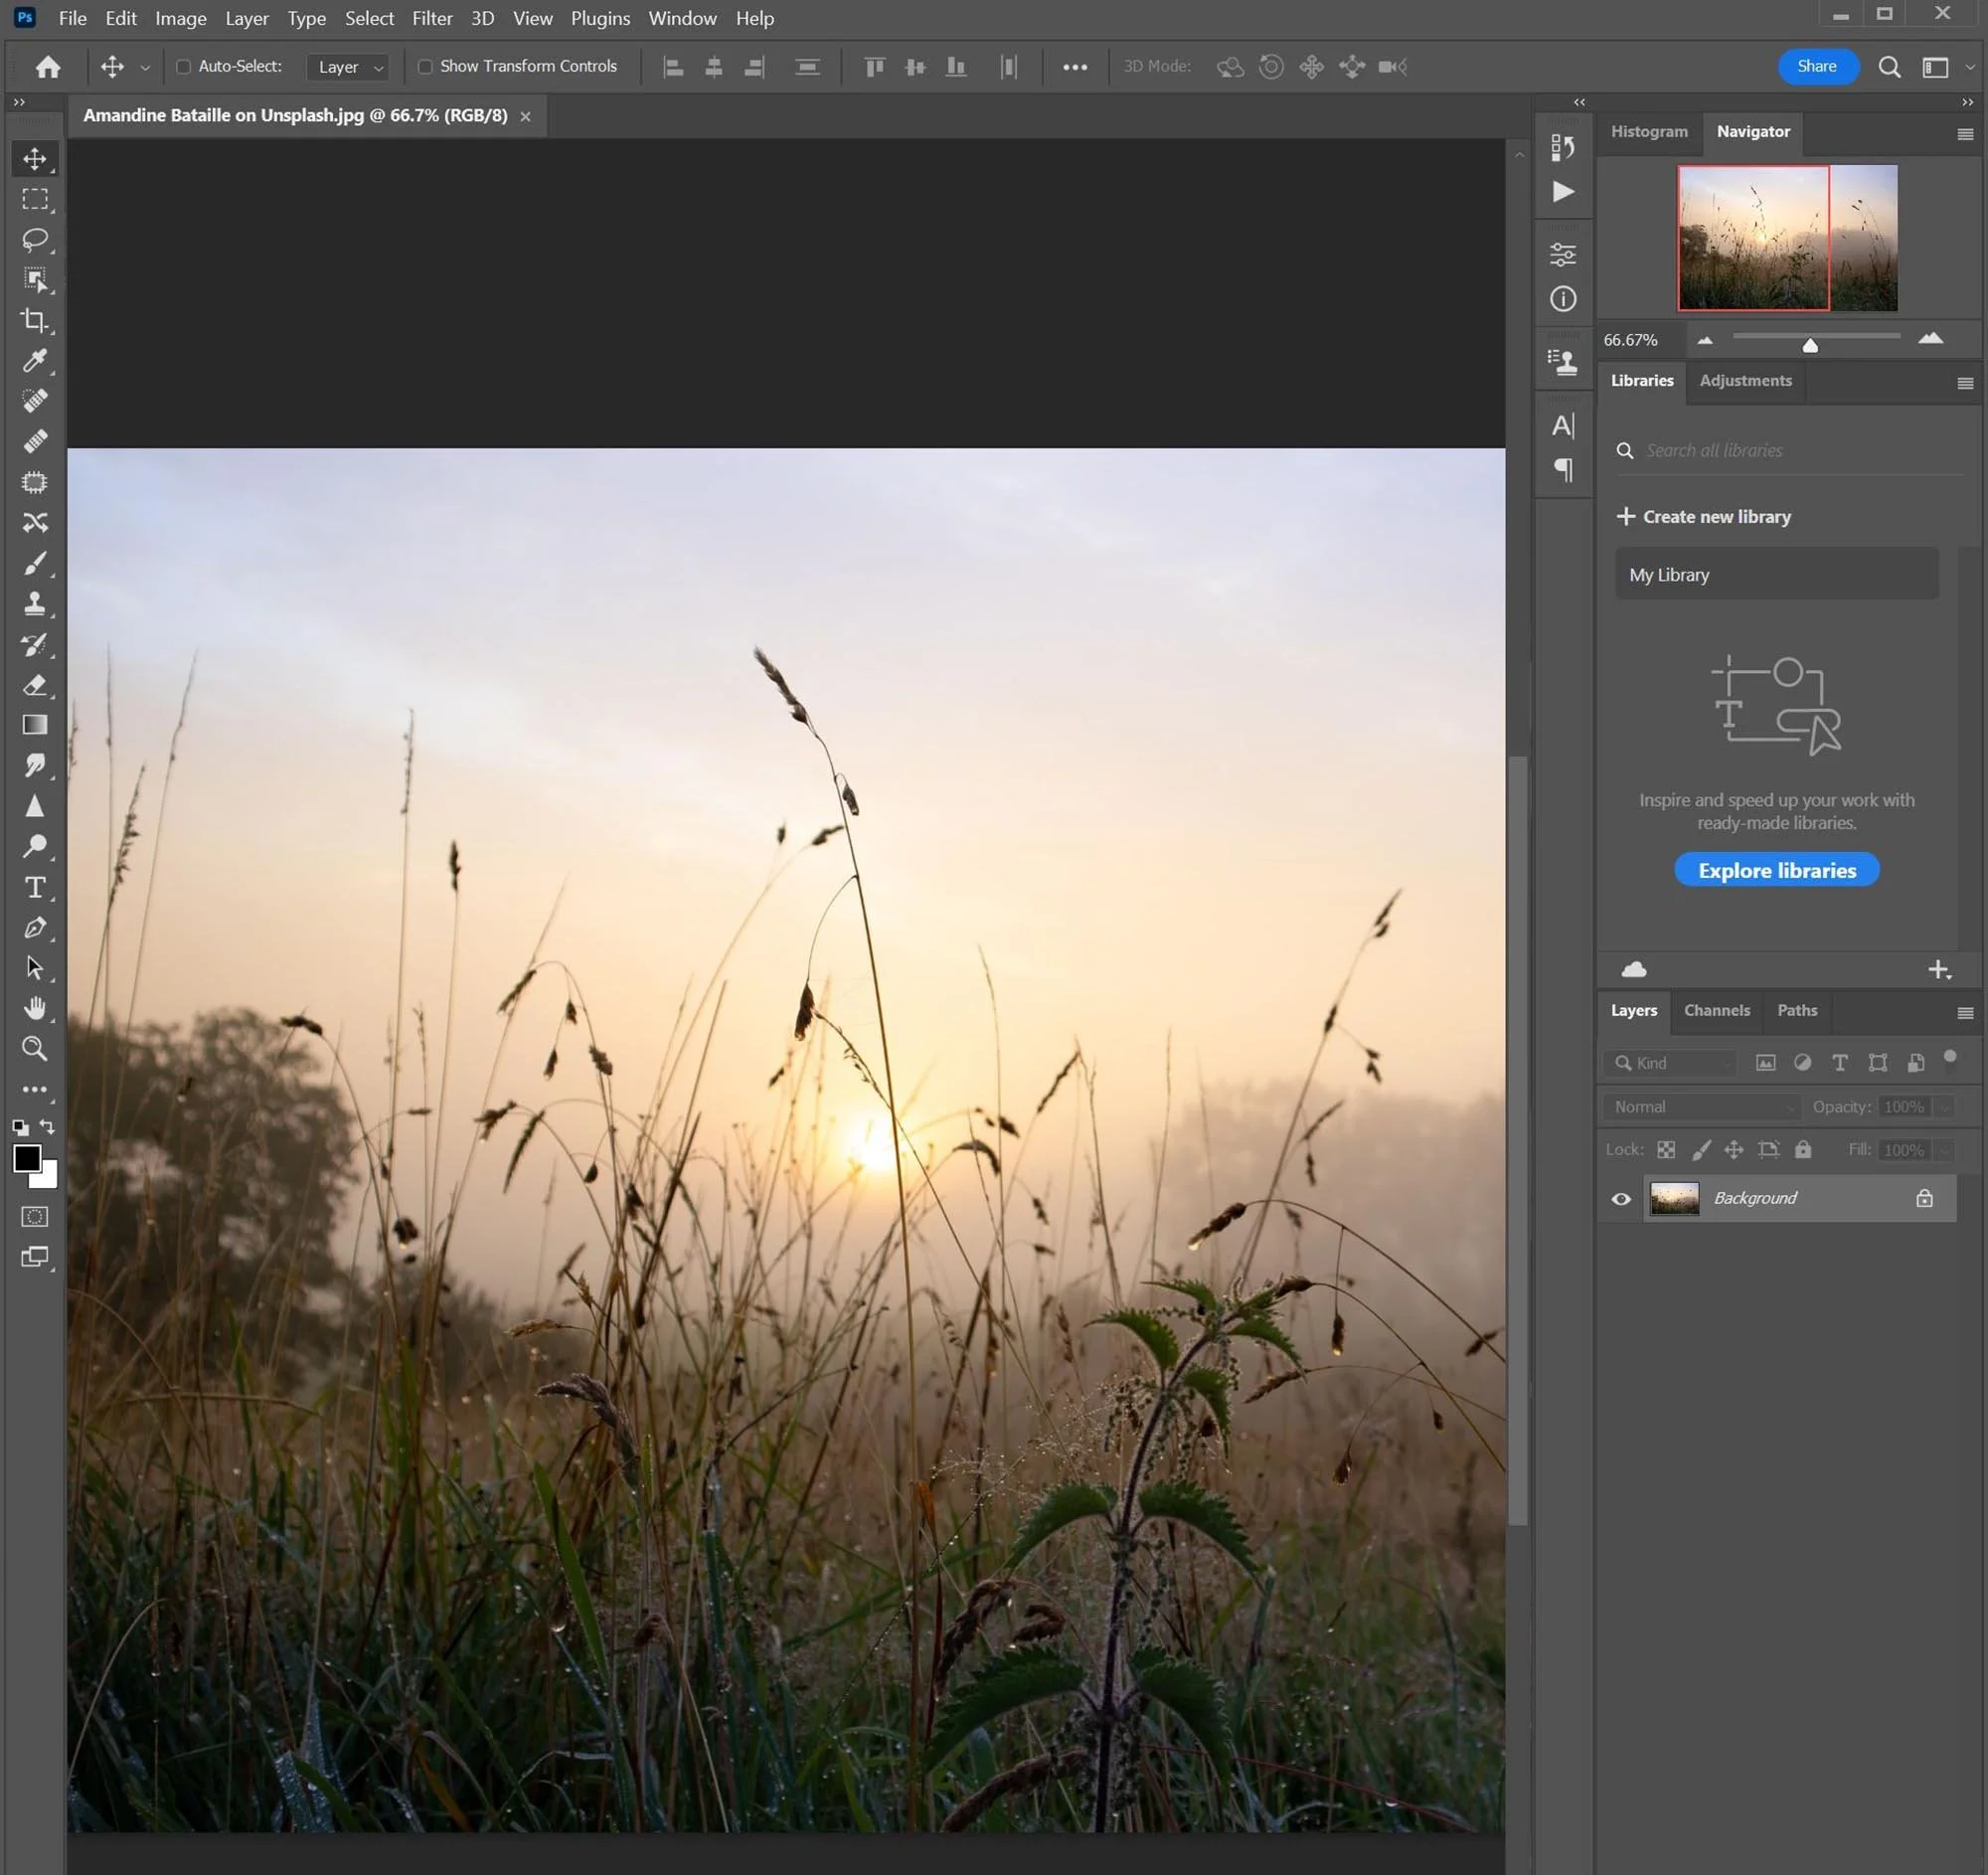Activate the Crop tool
Screen dimensions: 1988x1875
tap(35, 321)
